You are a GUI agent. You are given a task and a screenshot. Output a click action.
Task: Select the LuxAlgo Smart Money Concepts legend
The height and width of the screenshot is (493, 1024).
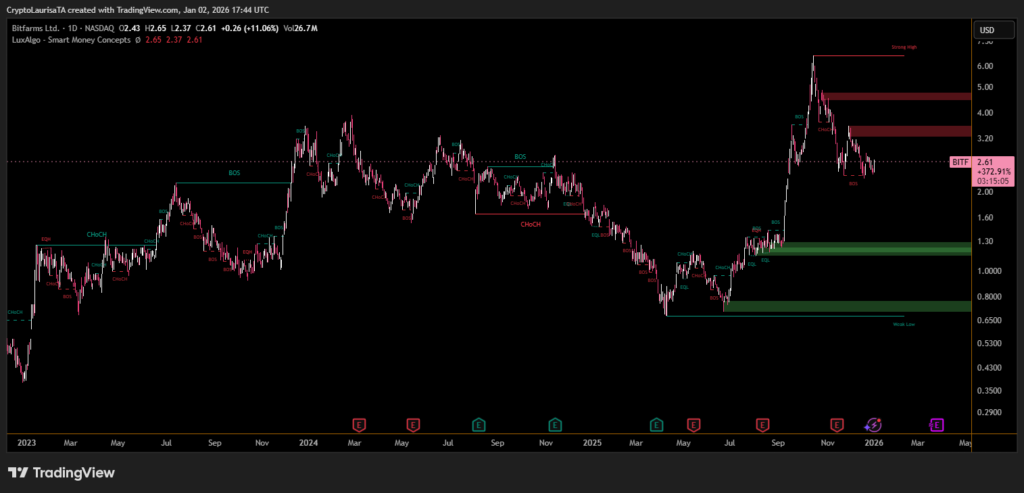(70, 39)
